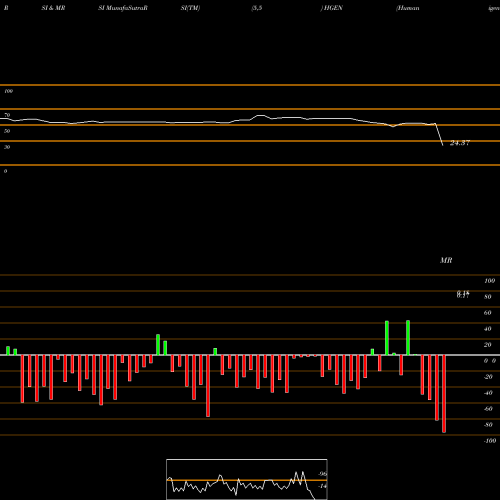Click the 80 label on MR axis

click(x=487, y=297)
